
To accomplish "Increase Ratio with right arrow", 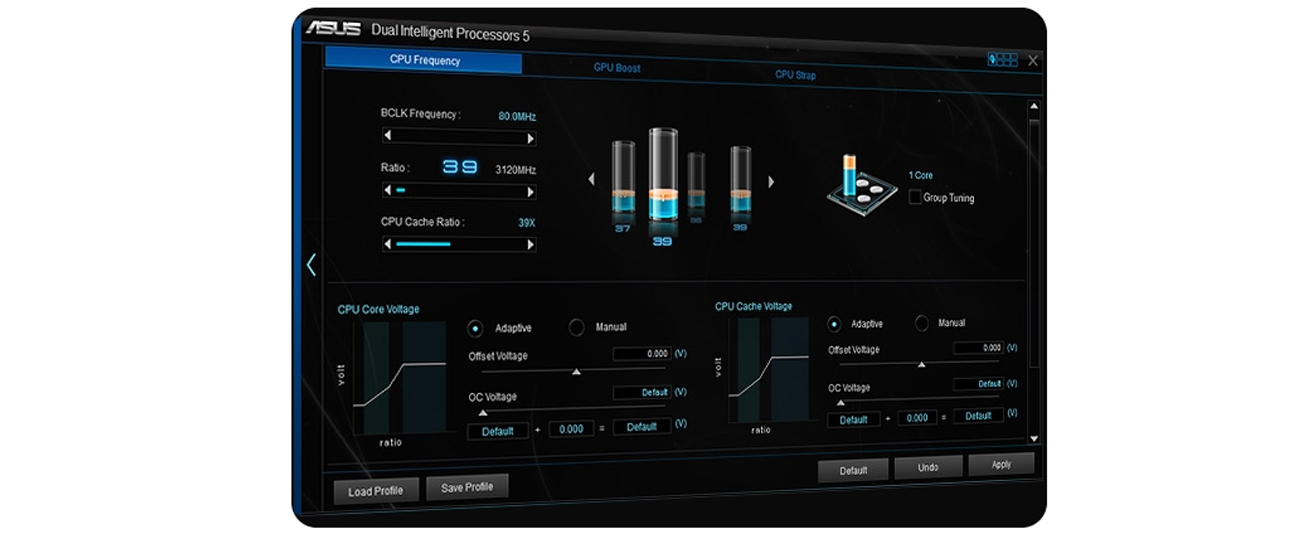I will click(x=530, y=191).
